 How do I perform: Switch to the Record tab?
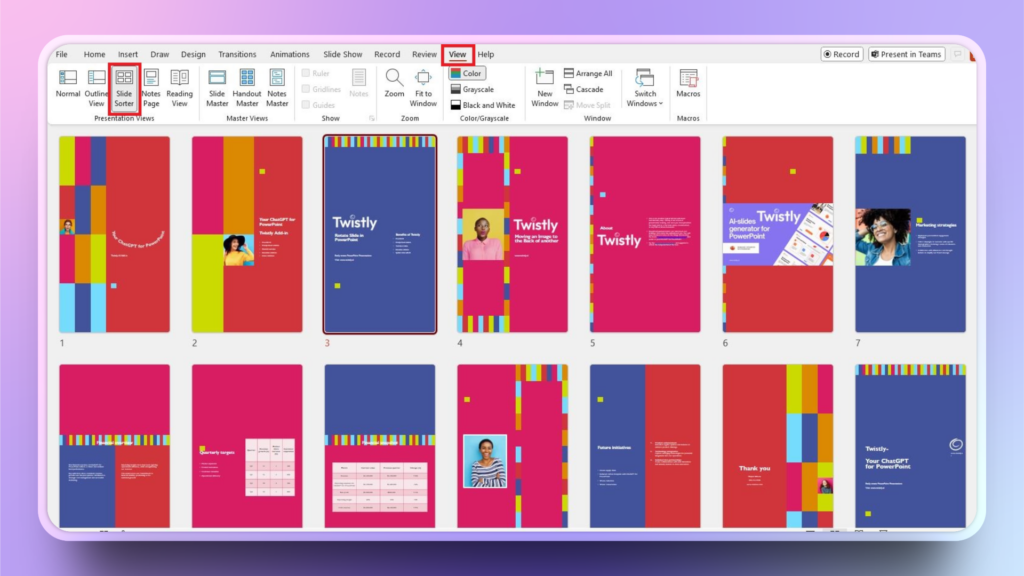(387, 54)
